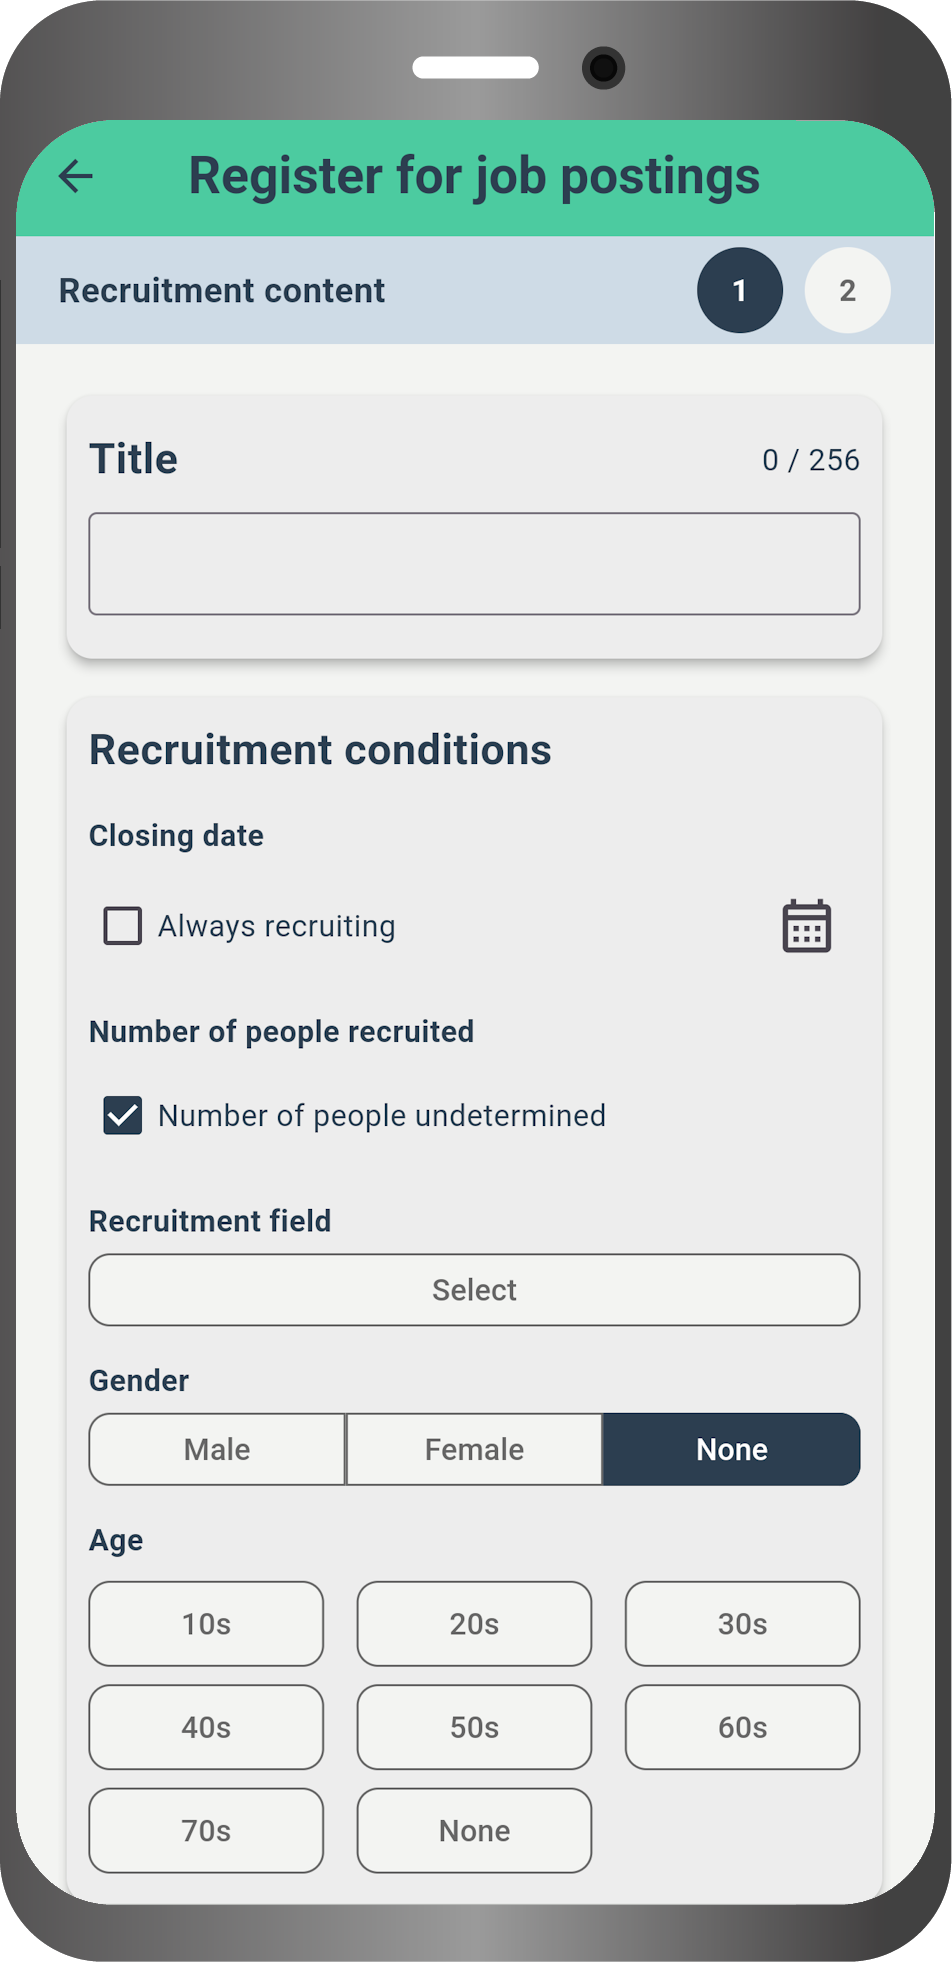The width and height of the screenshot is (952, 1962).
Task: Open the closing date calendar picker
Action: click(x=806, y=926)
